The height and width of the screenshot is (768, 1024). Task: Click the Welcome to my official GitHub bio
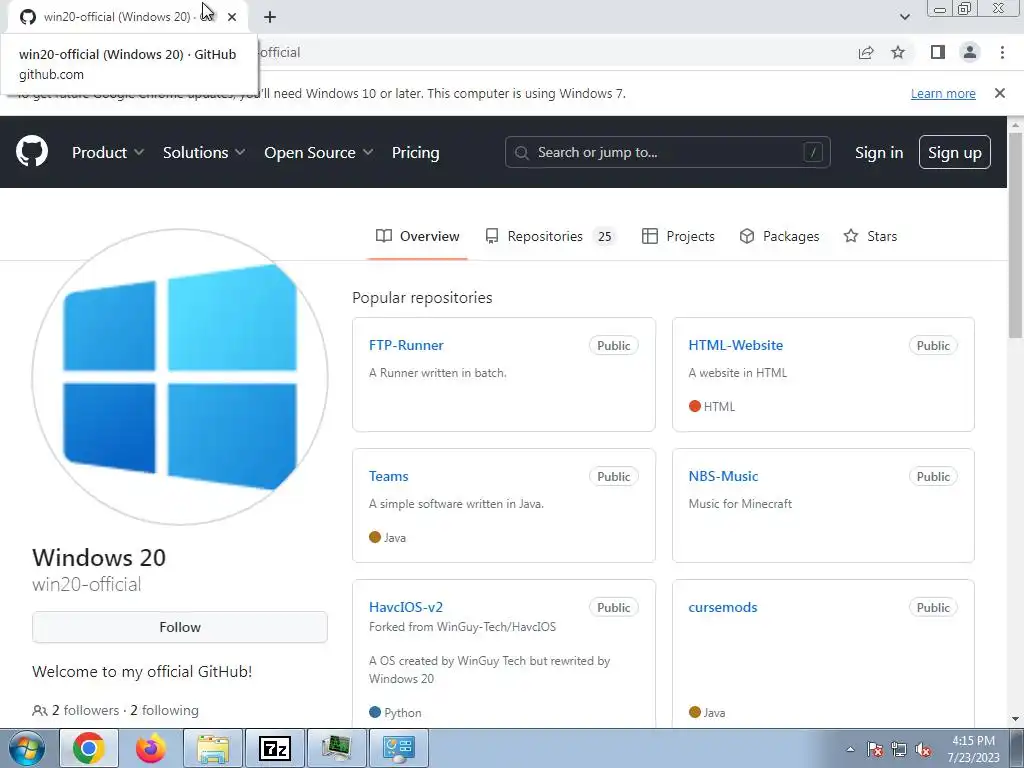[x=142, y=671]
